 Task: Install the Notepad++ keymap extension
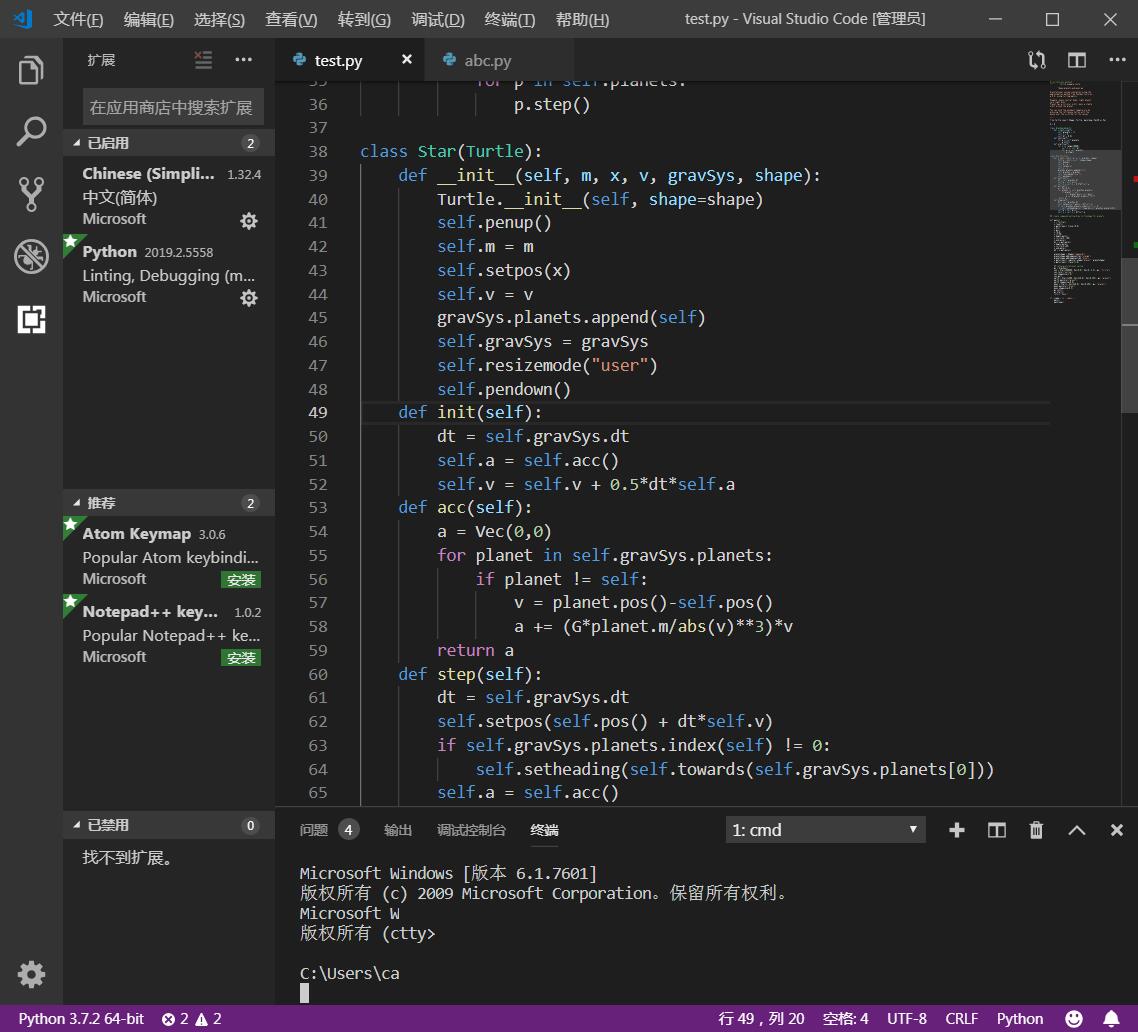(x=241, y=658)
